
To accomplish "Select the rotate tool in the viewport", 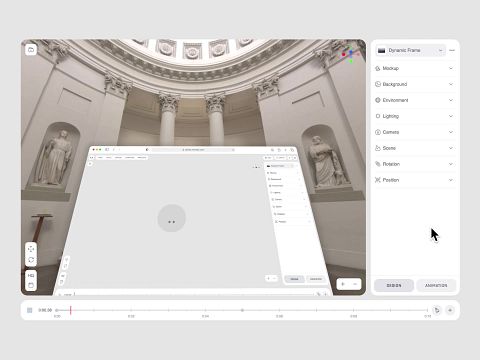I will point(31,260).
